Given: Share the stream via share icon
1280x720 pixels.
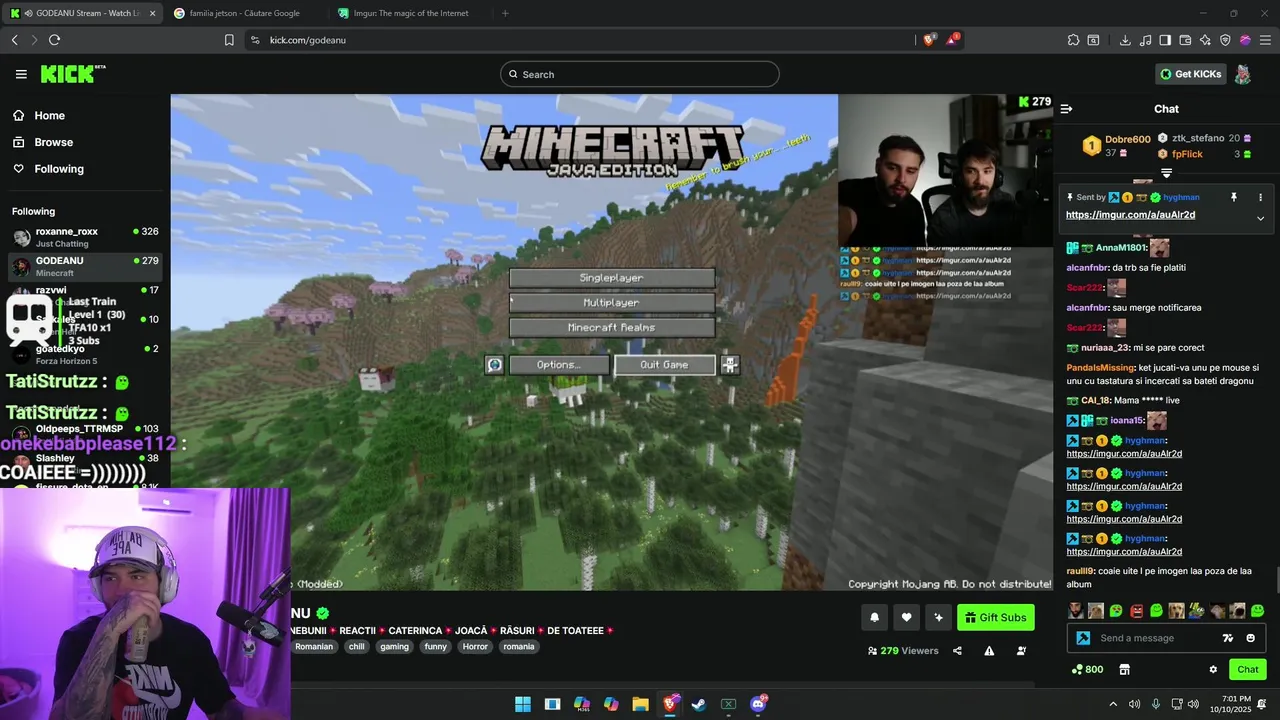Looking at the screenshot, I should tap(957, 651).
